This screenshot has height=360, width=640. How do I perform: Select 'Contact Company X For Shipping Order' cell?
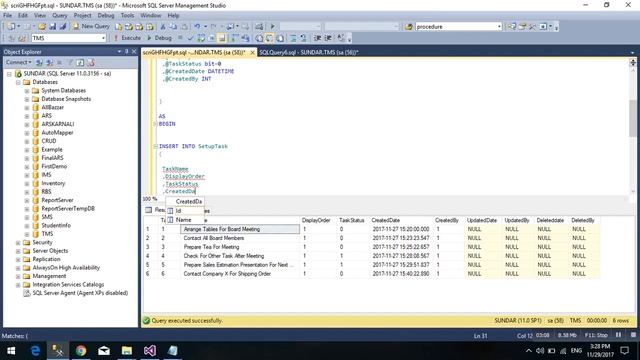(240, 274)
